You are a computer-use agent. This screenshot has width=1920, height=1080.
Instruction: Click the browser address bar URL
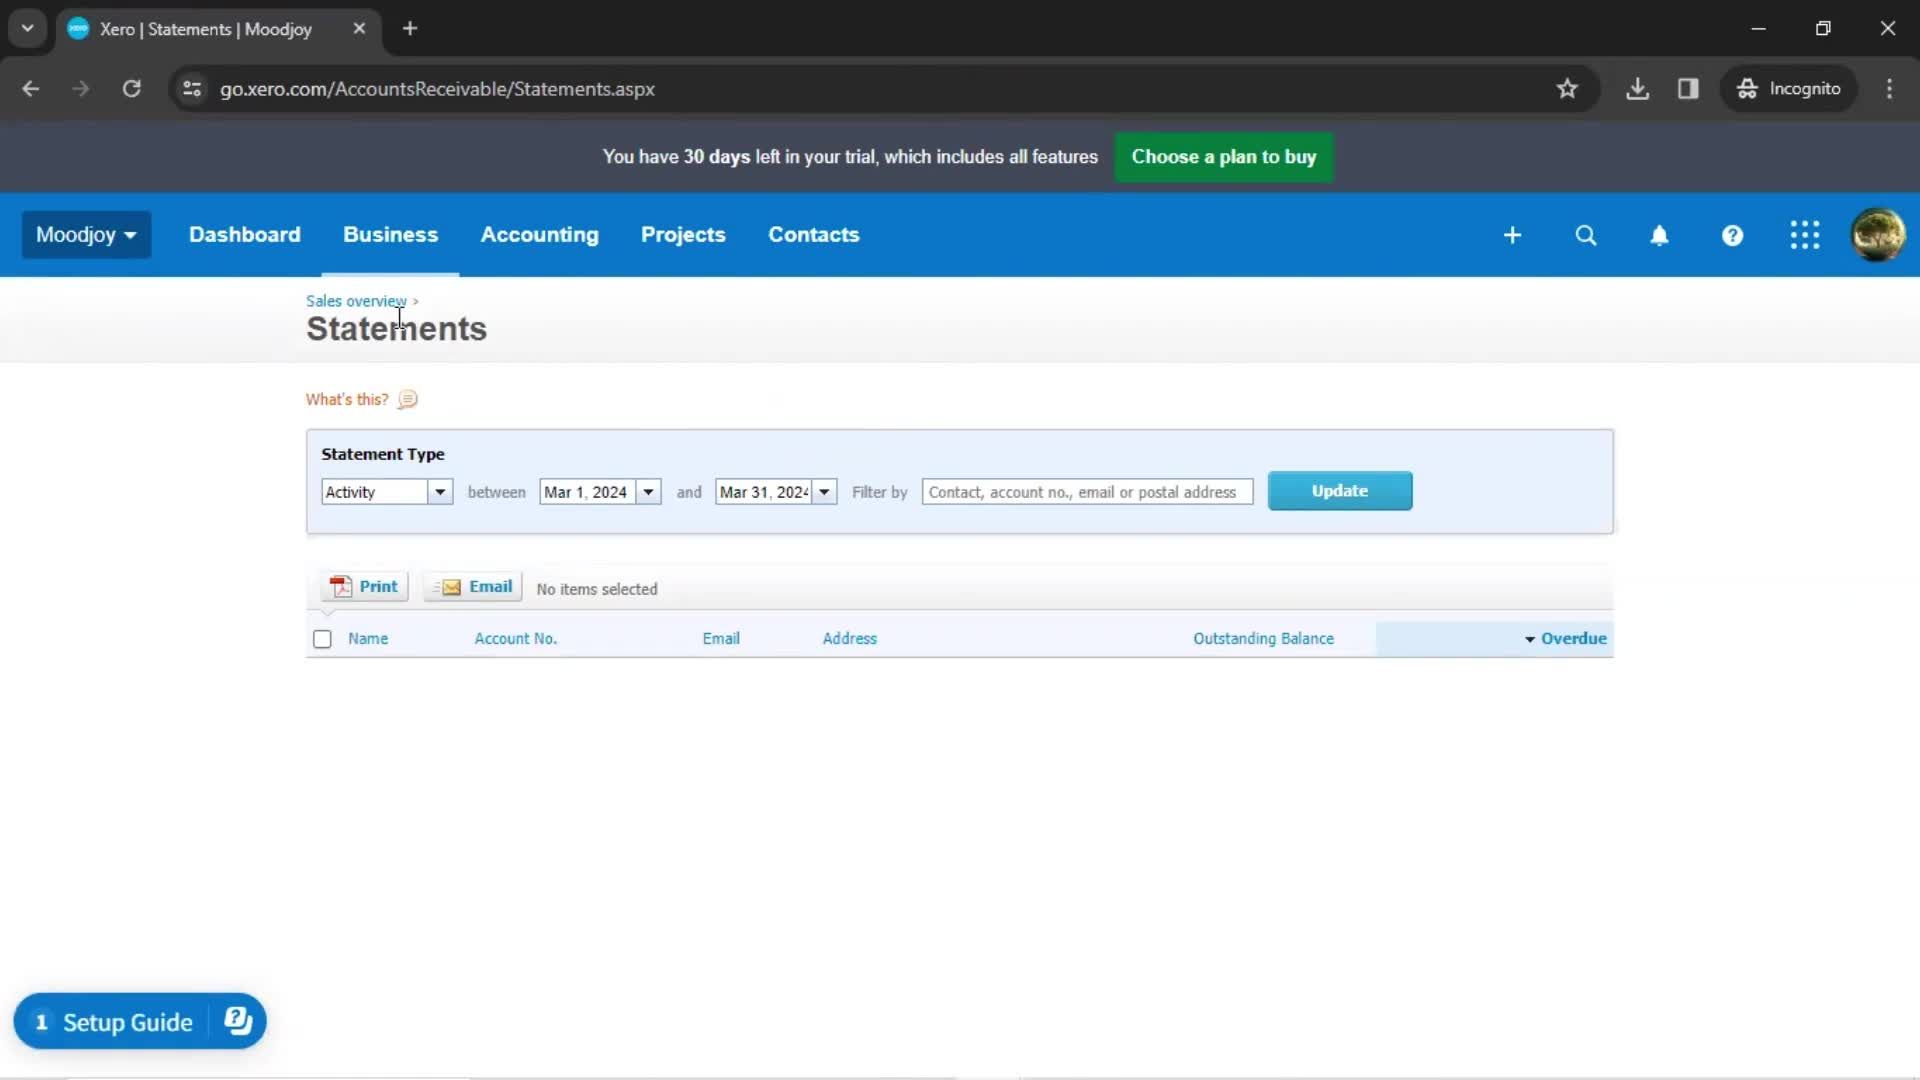pos(437,89)
